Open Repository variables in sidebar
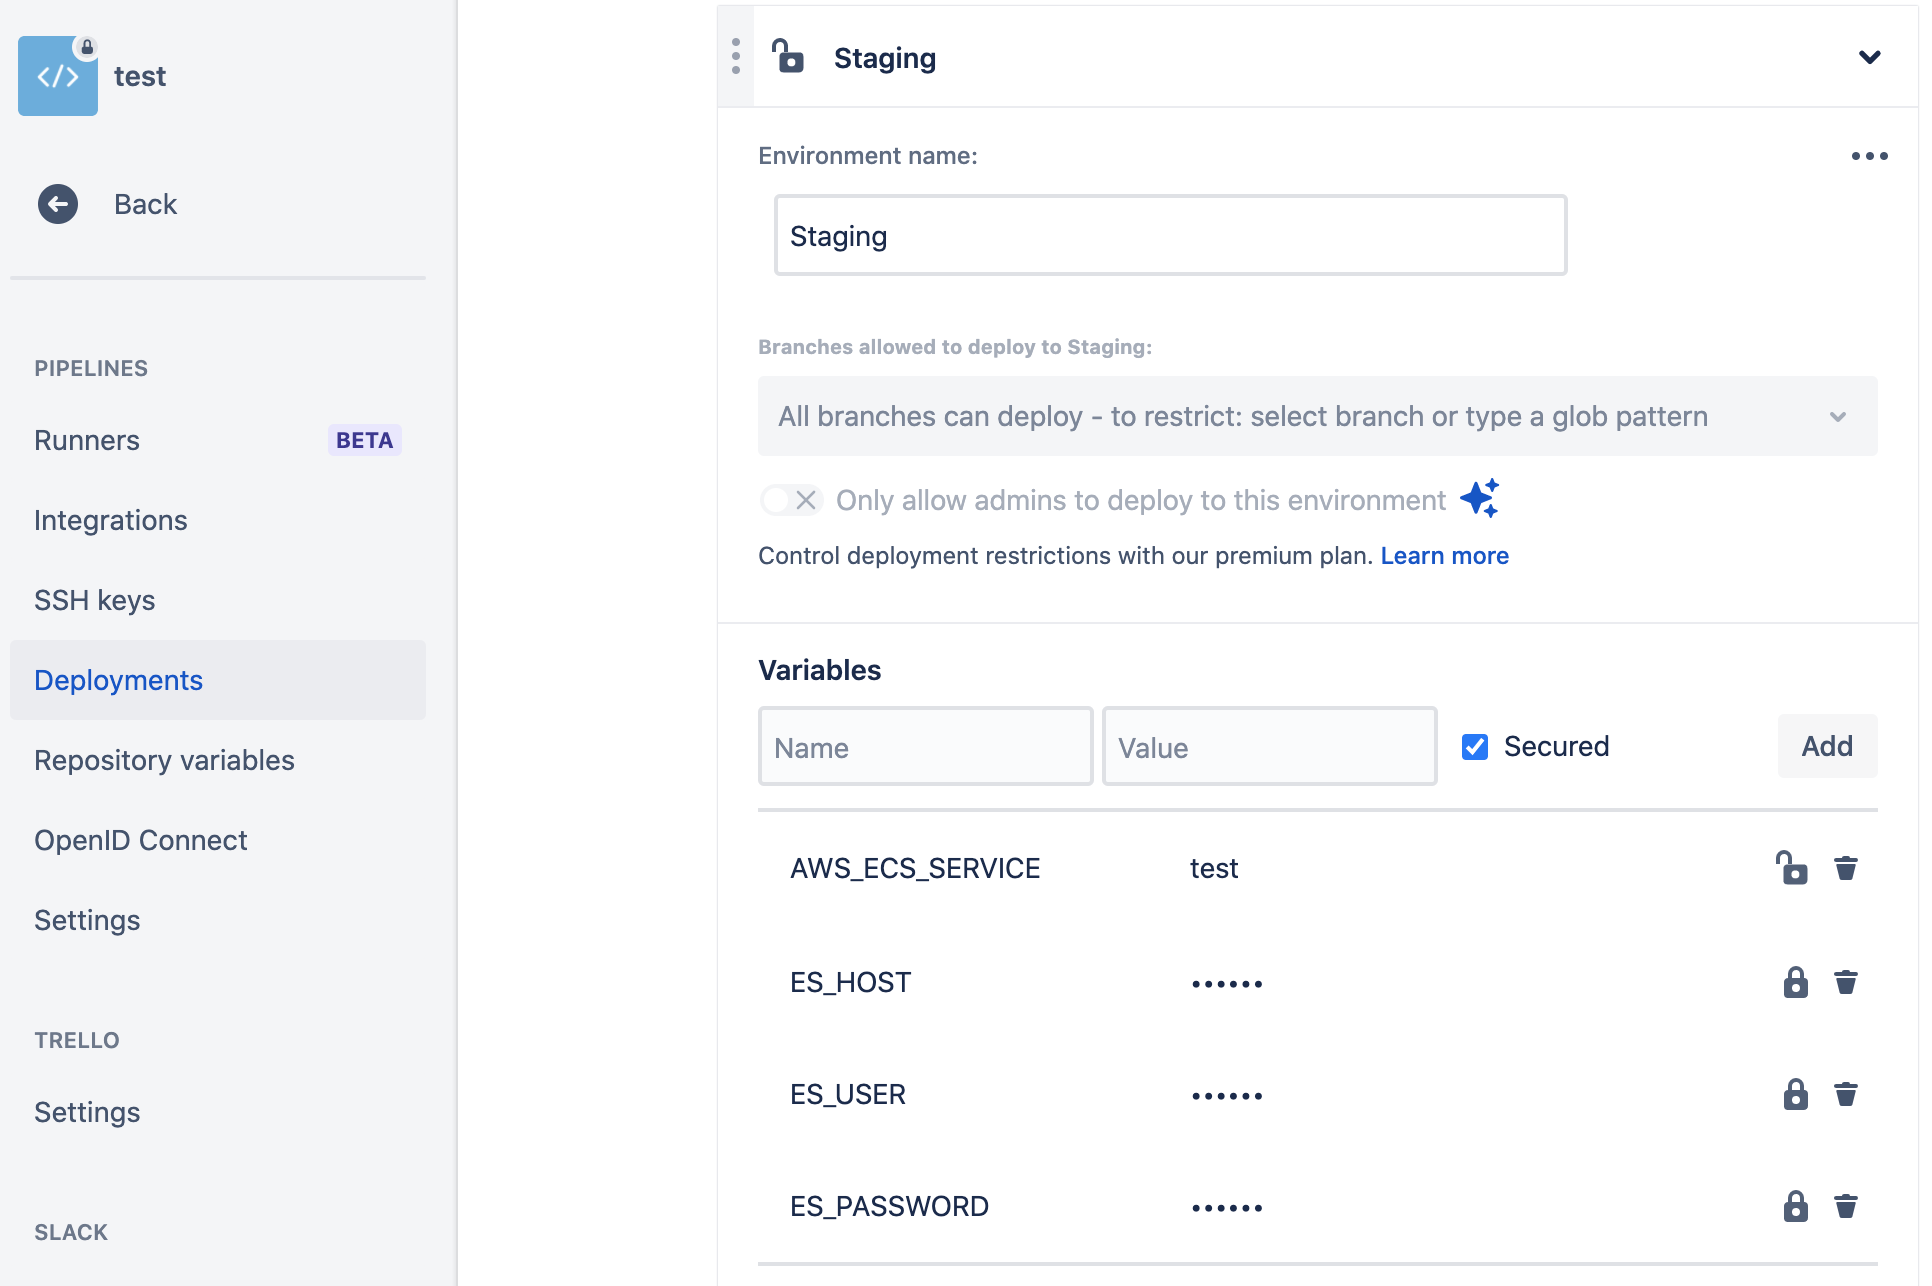This screenshot has height=1286, width=1932. click(164, 760)
